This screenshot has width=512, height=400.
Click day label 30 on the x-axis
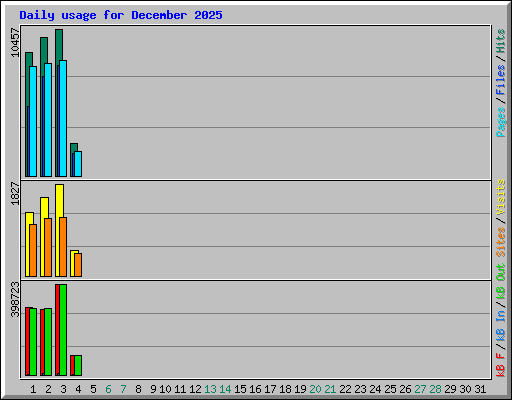click(x=465, y=389)
